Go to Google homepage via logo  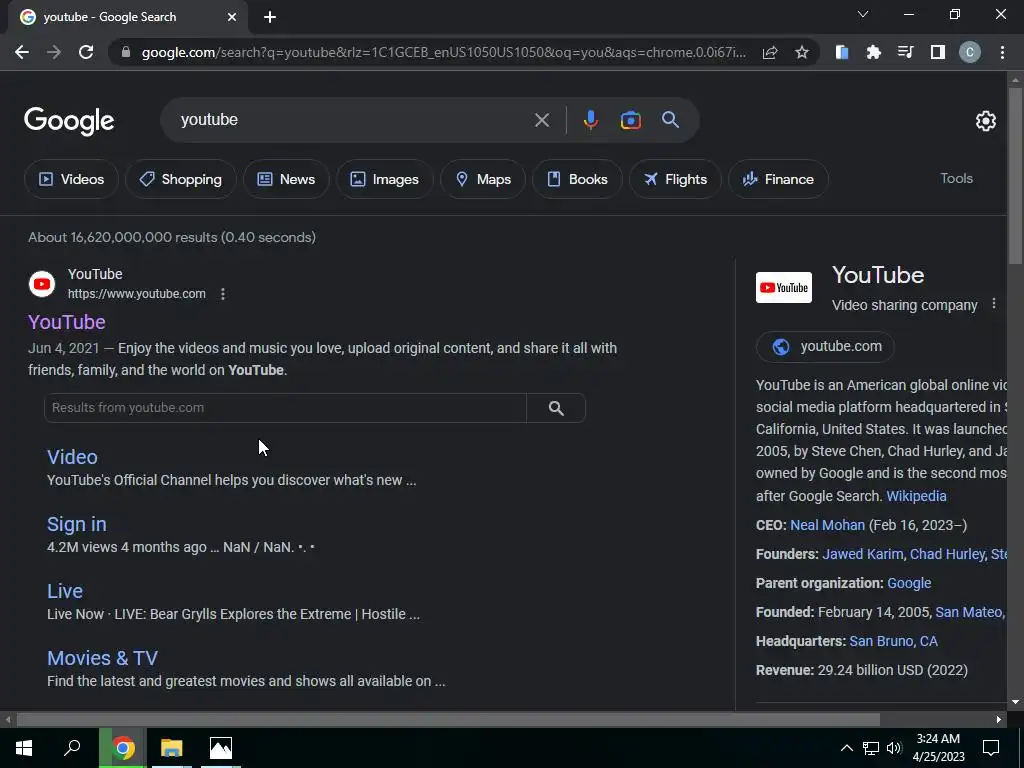pyautogui.click(x=69, y=121)
